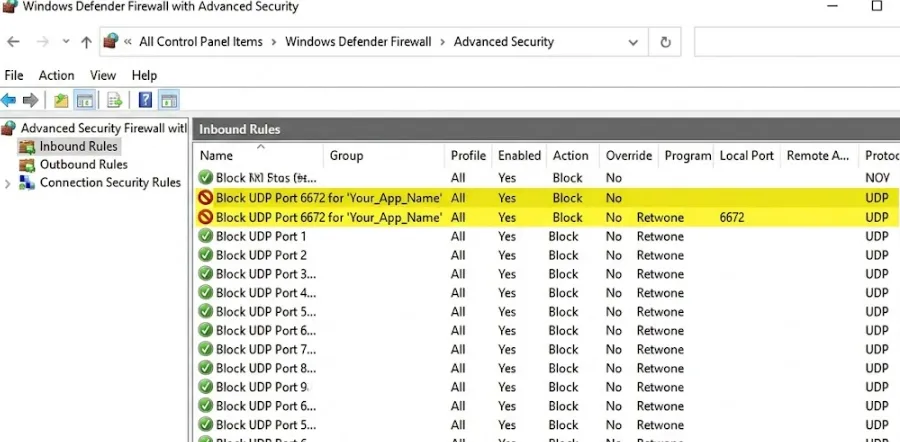Open Help via the blue question mark icon
900x442 pixels.
click(145, 100)
